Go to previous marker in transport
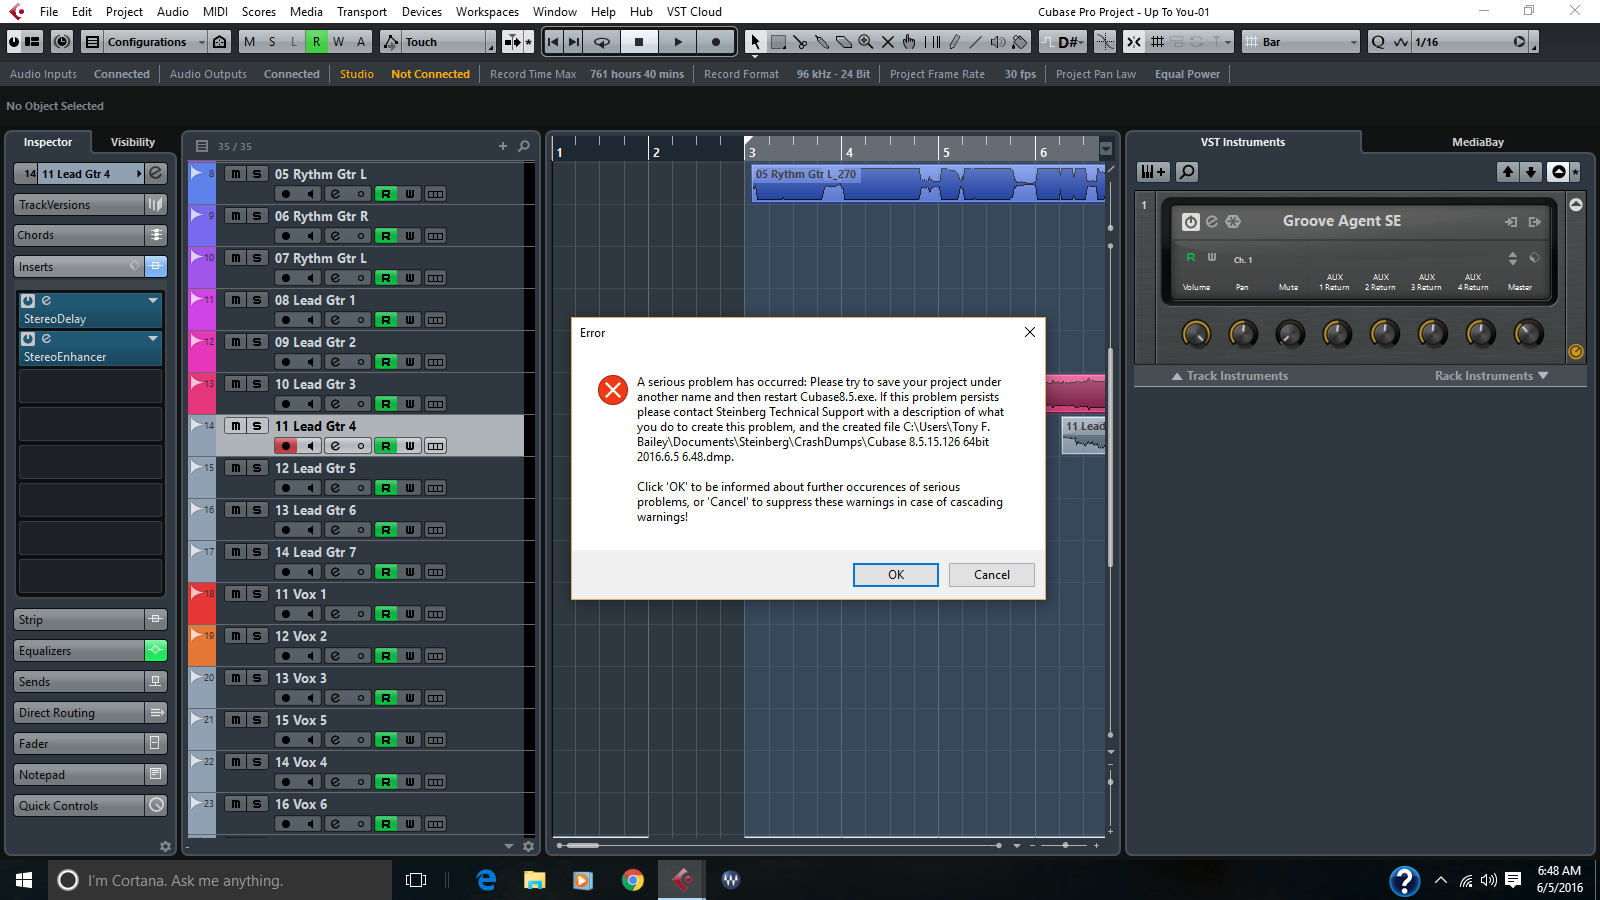The height and width of the screenshot is (900, 1600). click(553, 42)
